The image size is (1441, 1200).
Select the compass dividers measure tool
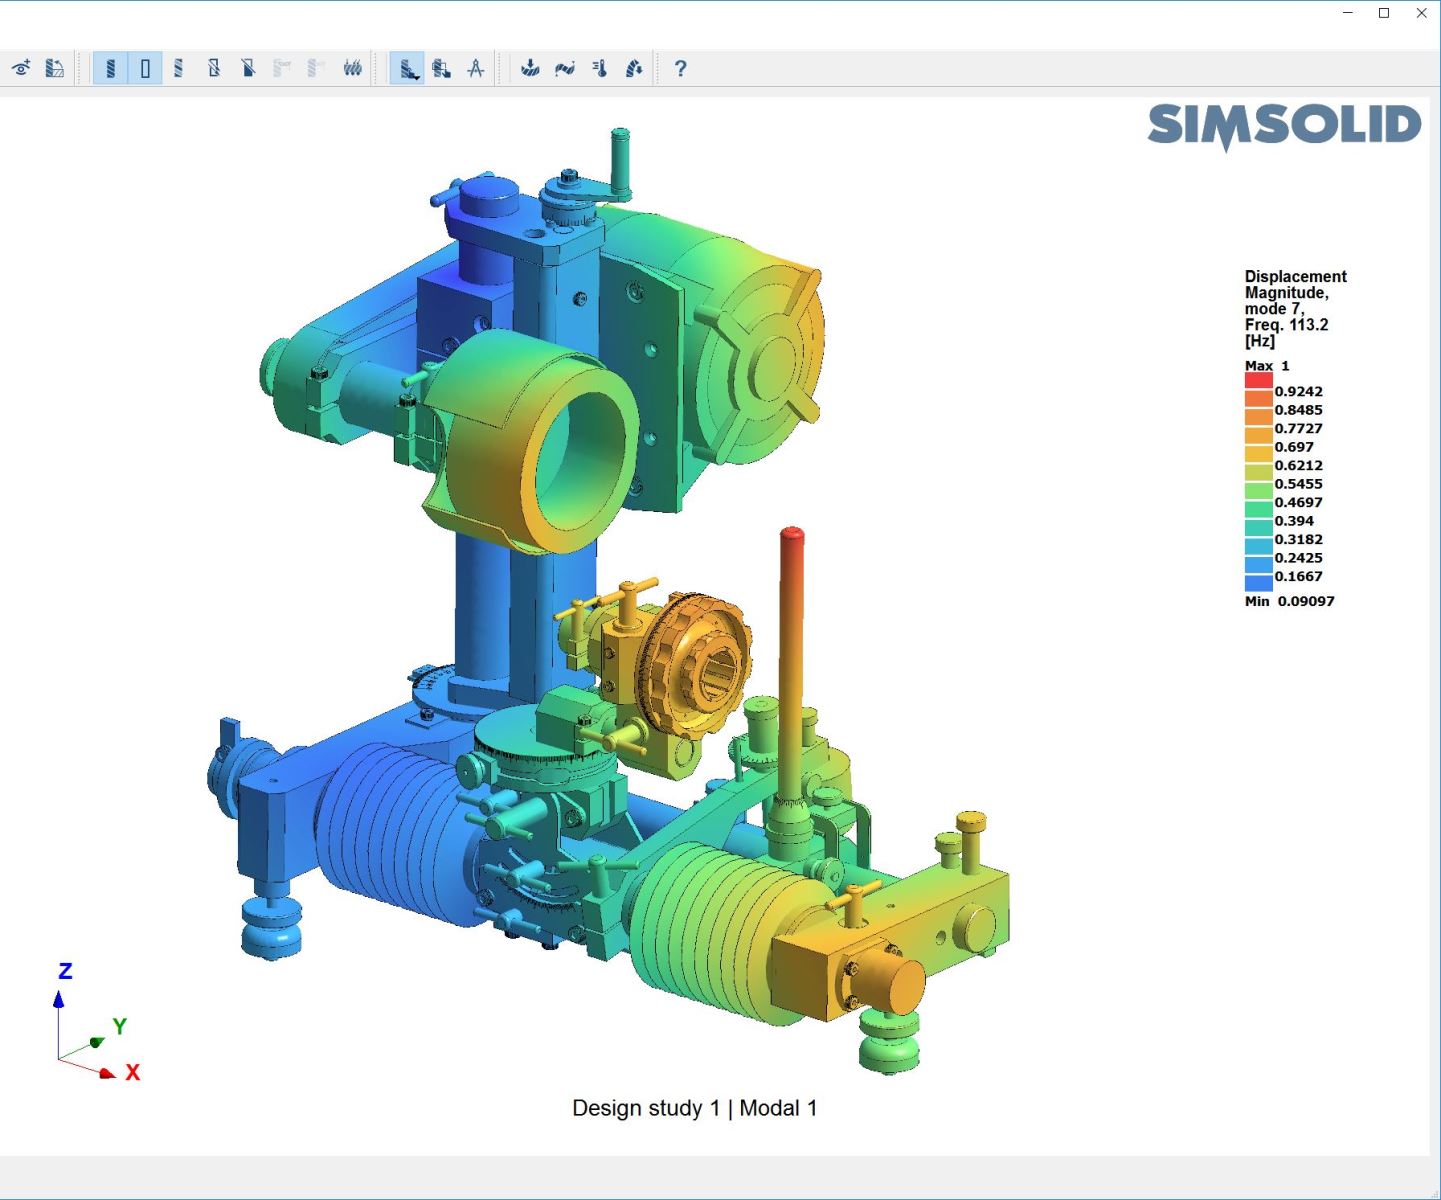point(476,68)
